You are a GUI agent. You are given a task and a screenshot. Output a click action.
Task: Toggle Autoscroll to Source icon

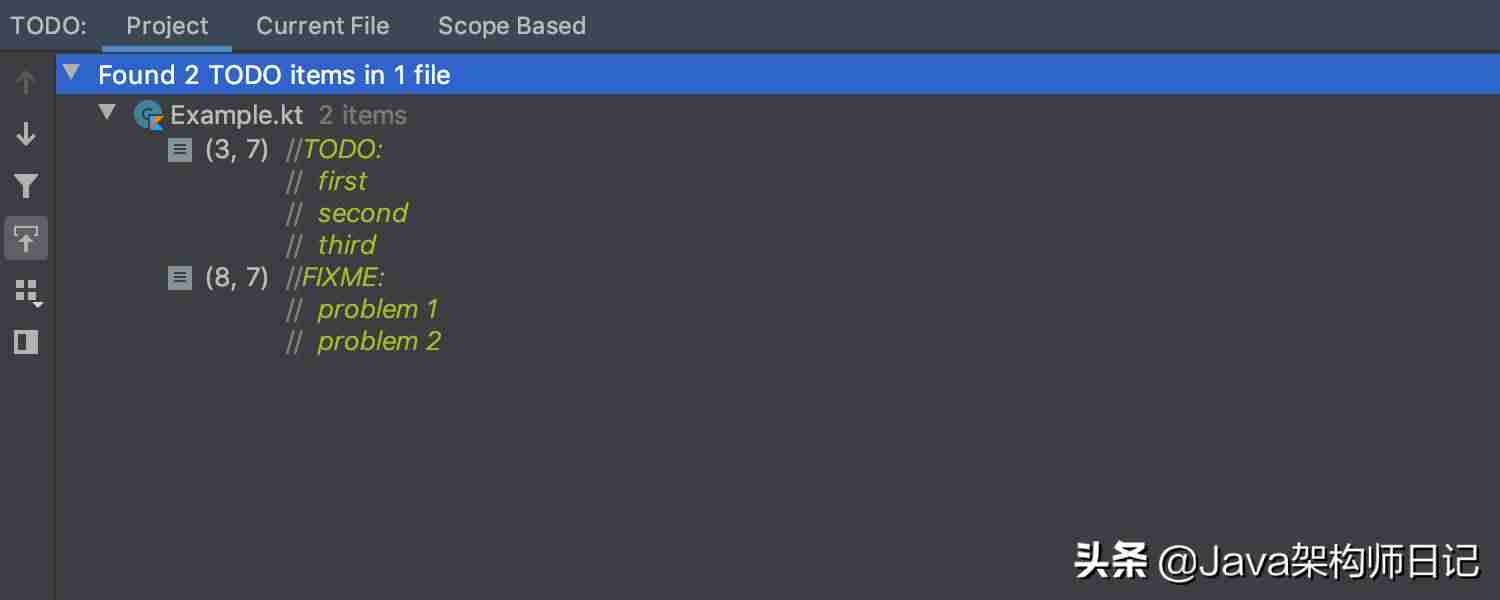coord(26,238)
